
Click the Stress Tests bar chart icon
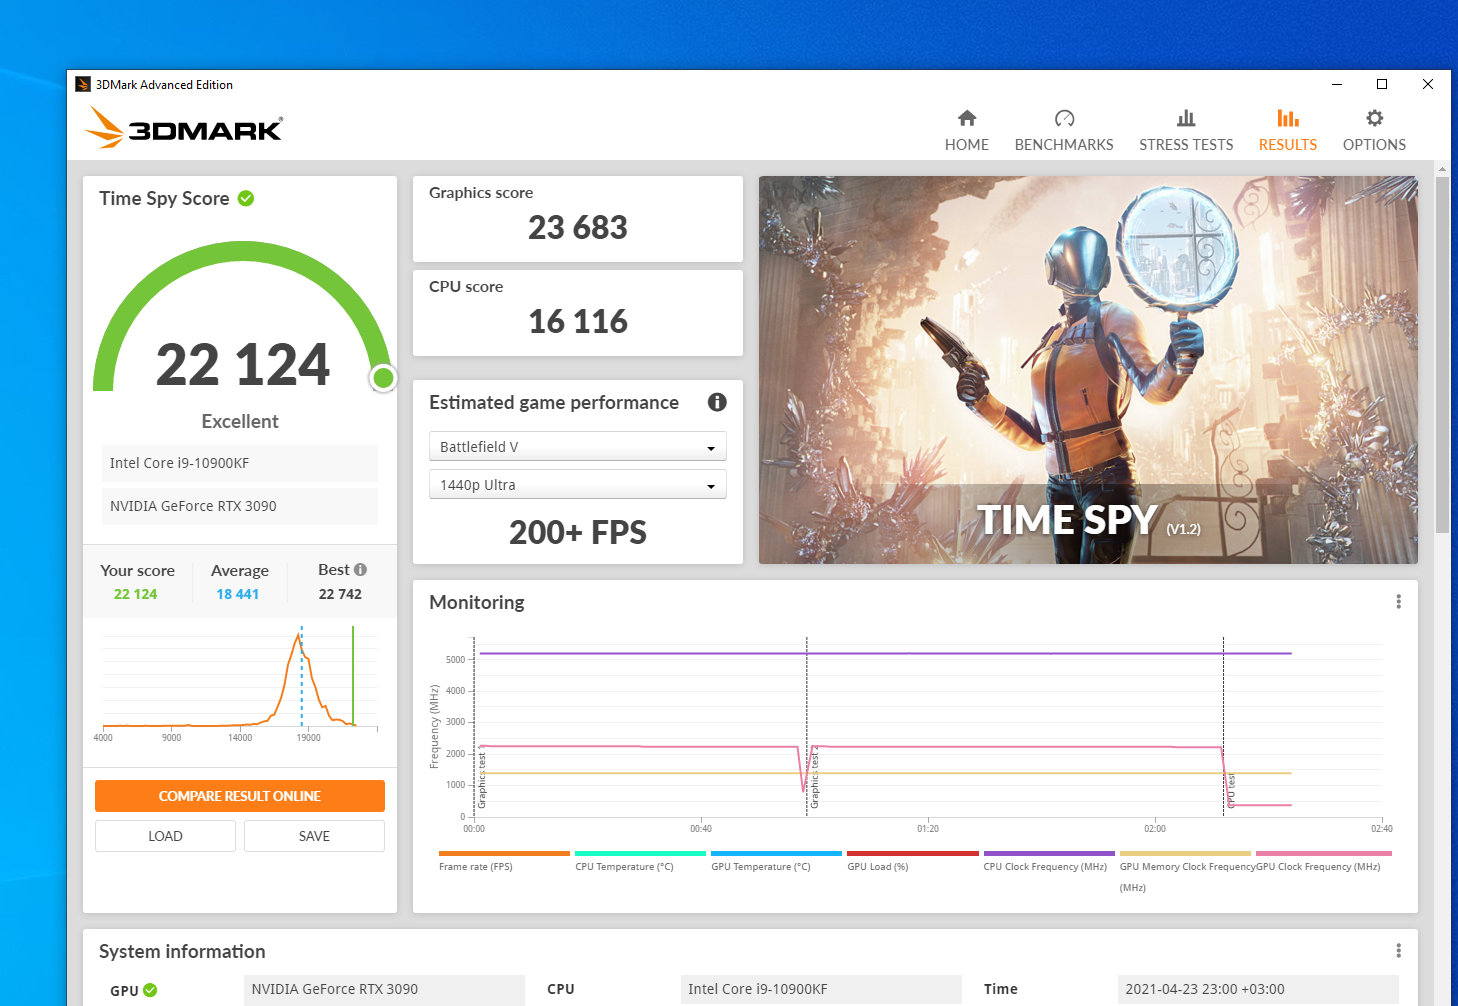(1186, 118)
